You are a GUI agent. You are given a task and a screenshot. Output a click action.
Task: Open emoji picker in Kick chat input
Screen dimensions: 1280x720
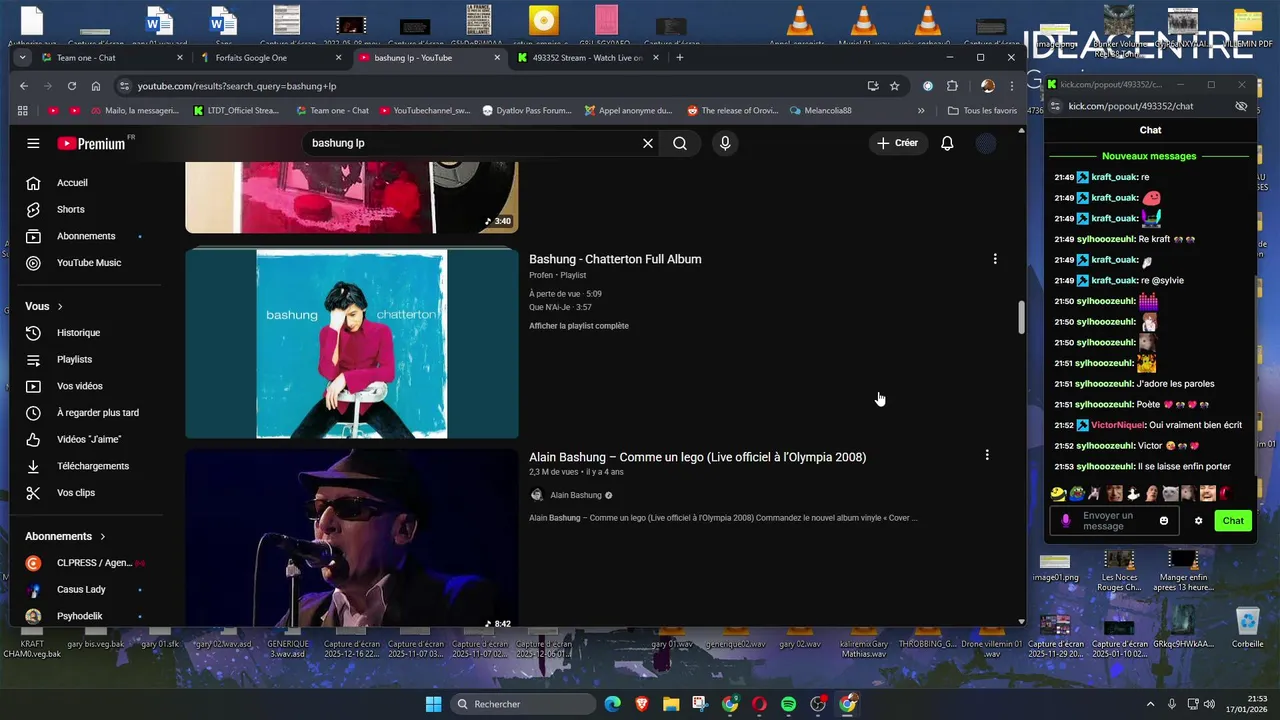pos(1164,521)
